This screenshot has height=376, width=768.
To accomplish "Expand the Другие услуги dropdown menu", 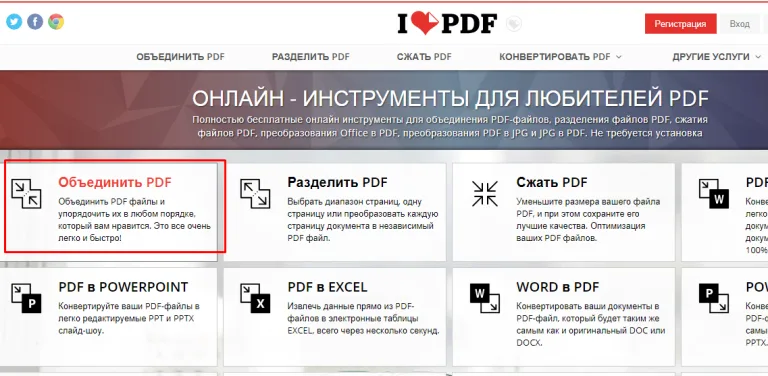I will coord(716,57).
